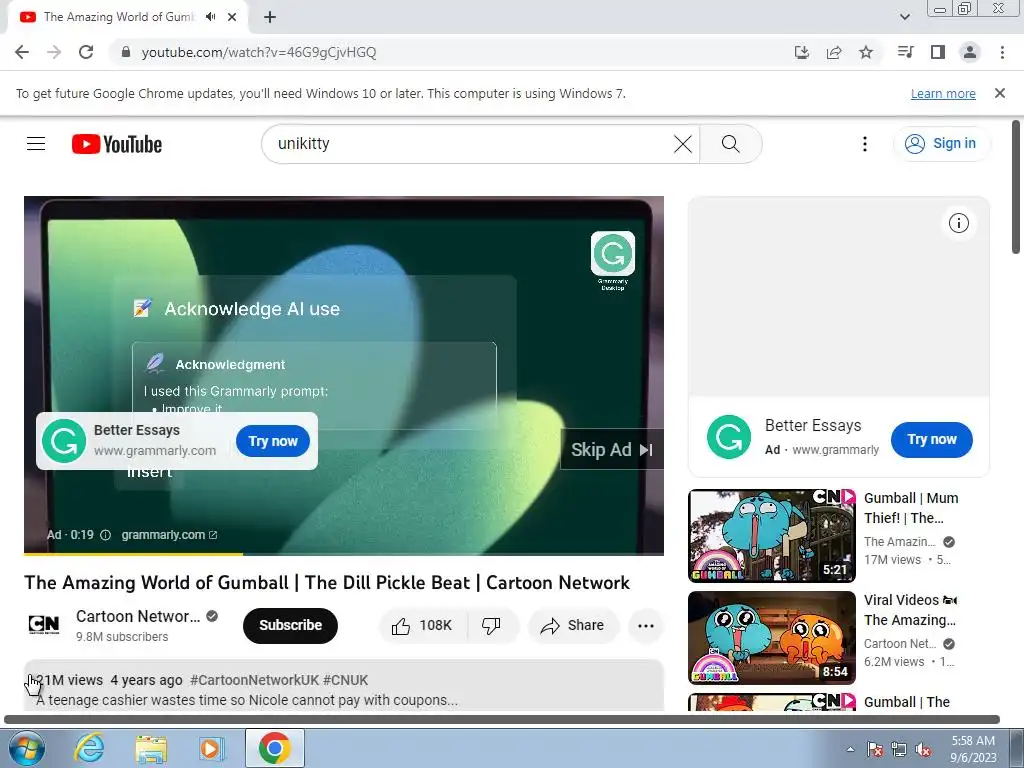Open the media control icon in Chrome toolbar
The width and height of the screenshot is (1024, 768).
905,52
